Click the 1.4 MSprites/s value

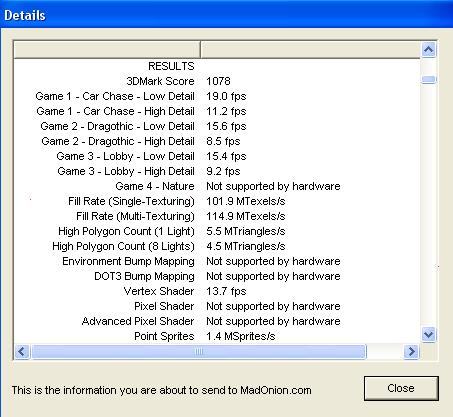pos(241,336)
